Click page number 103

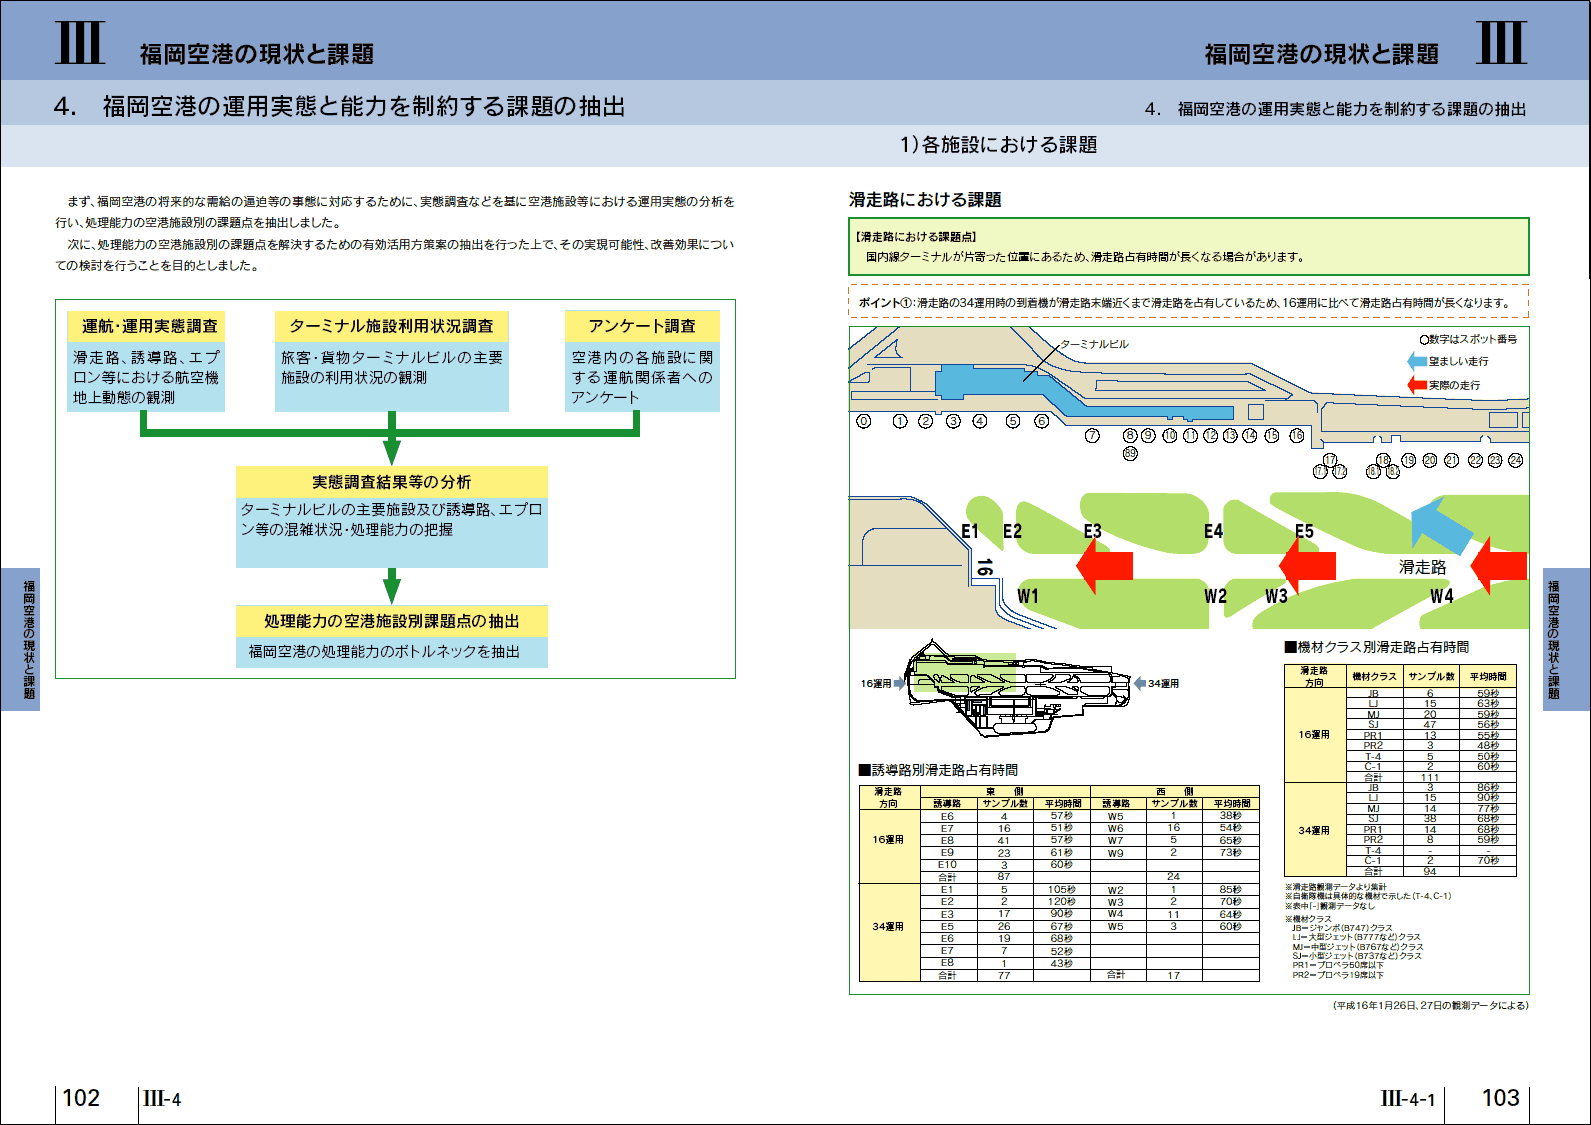pos(1500,1098)
